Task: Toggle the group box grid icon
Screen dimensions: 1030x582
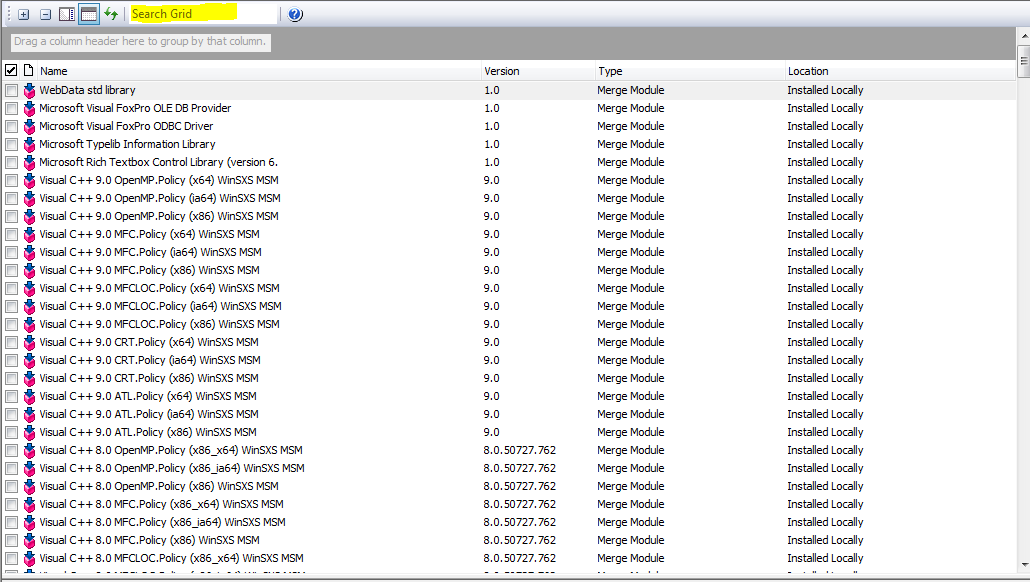Action: tap(88, 15)
